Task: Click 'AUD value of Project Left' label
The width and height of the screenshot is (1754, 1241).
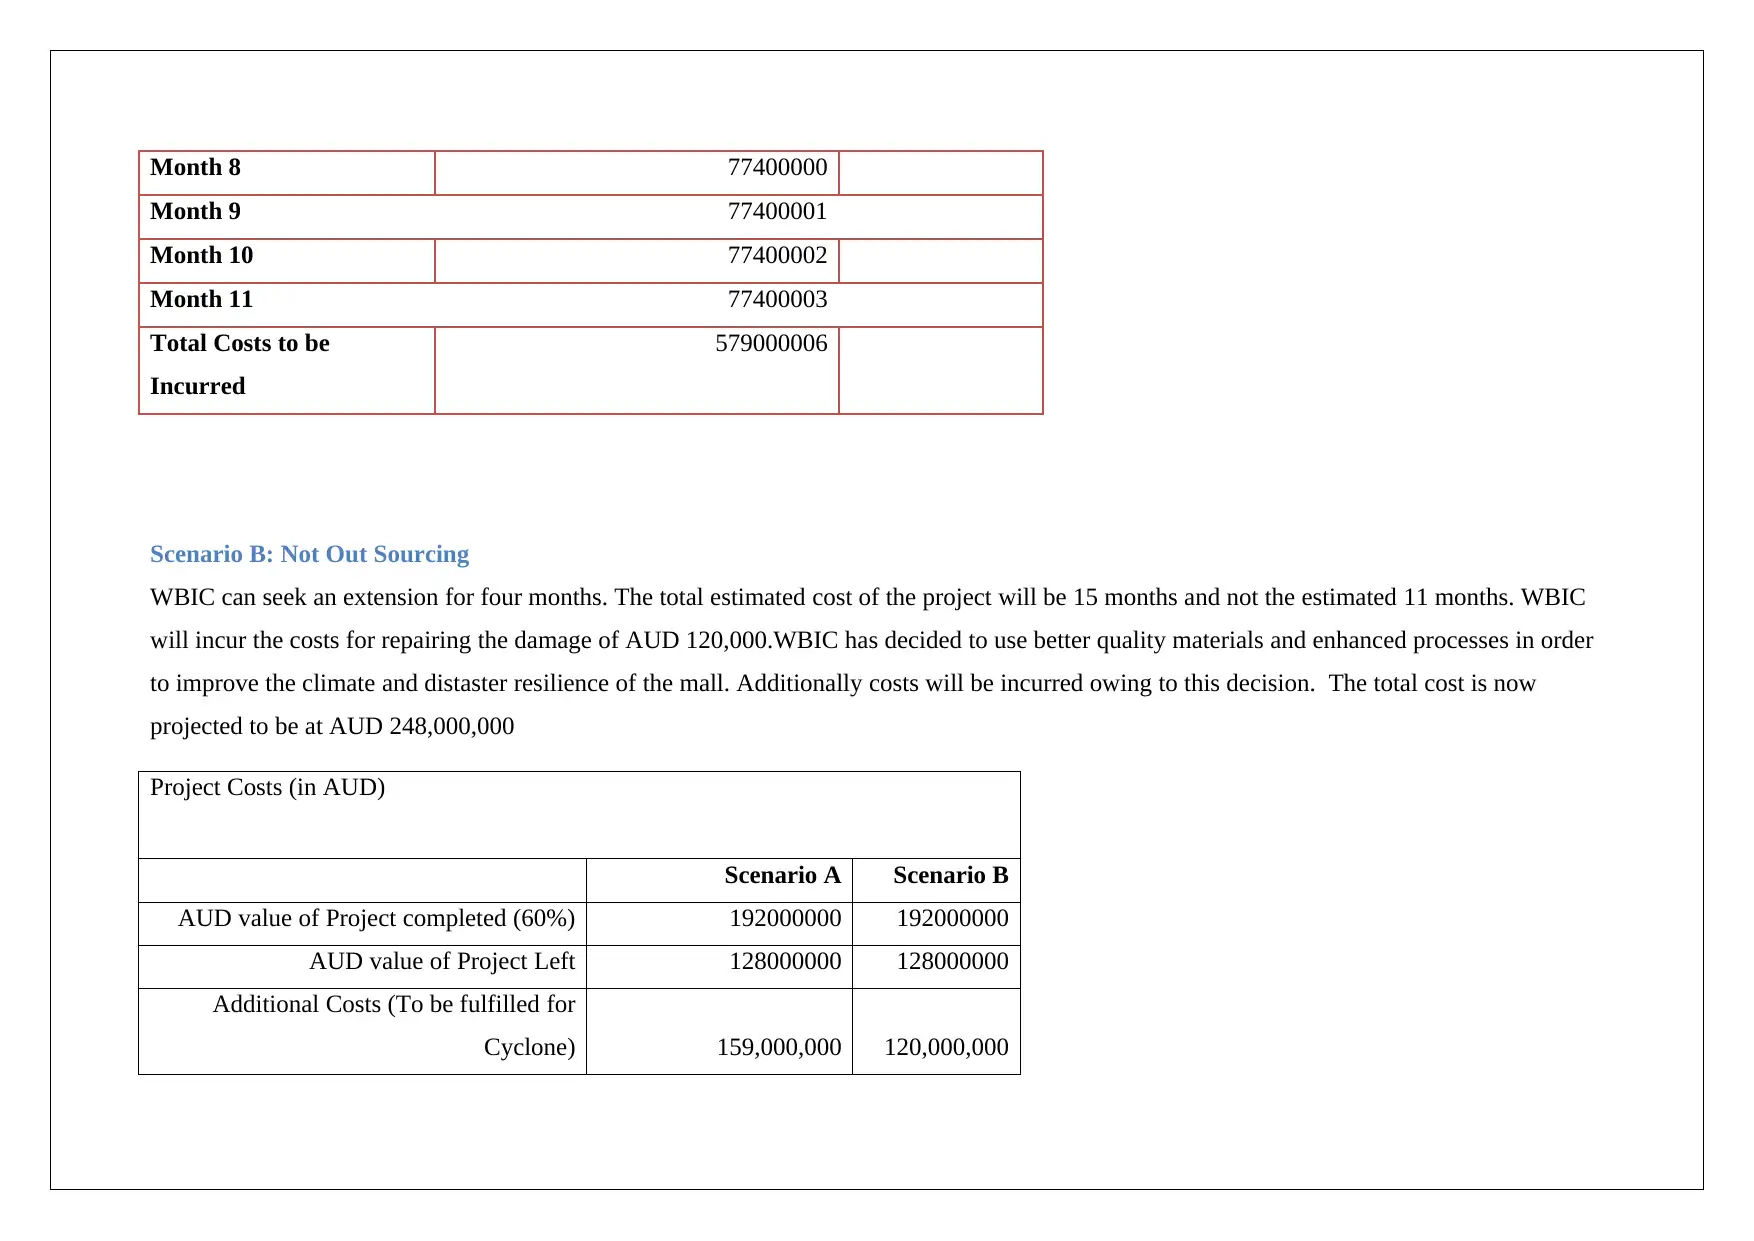Action: pyautogui.click(x=442, y=962)
